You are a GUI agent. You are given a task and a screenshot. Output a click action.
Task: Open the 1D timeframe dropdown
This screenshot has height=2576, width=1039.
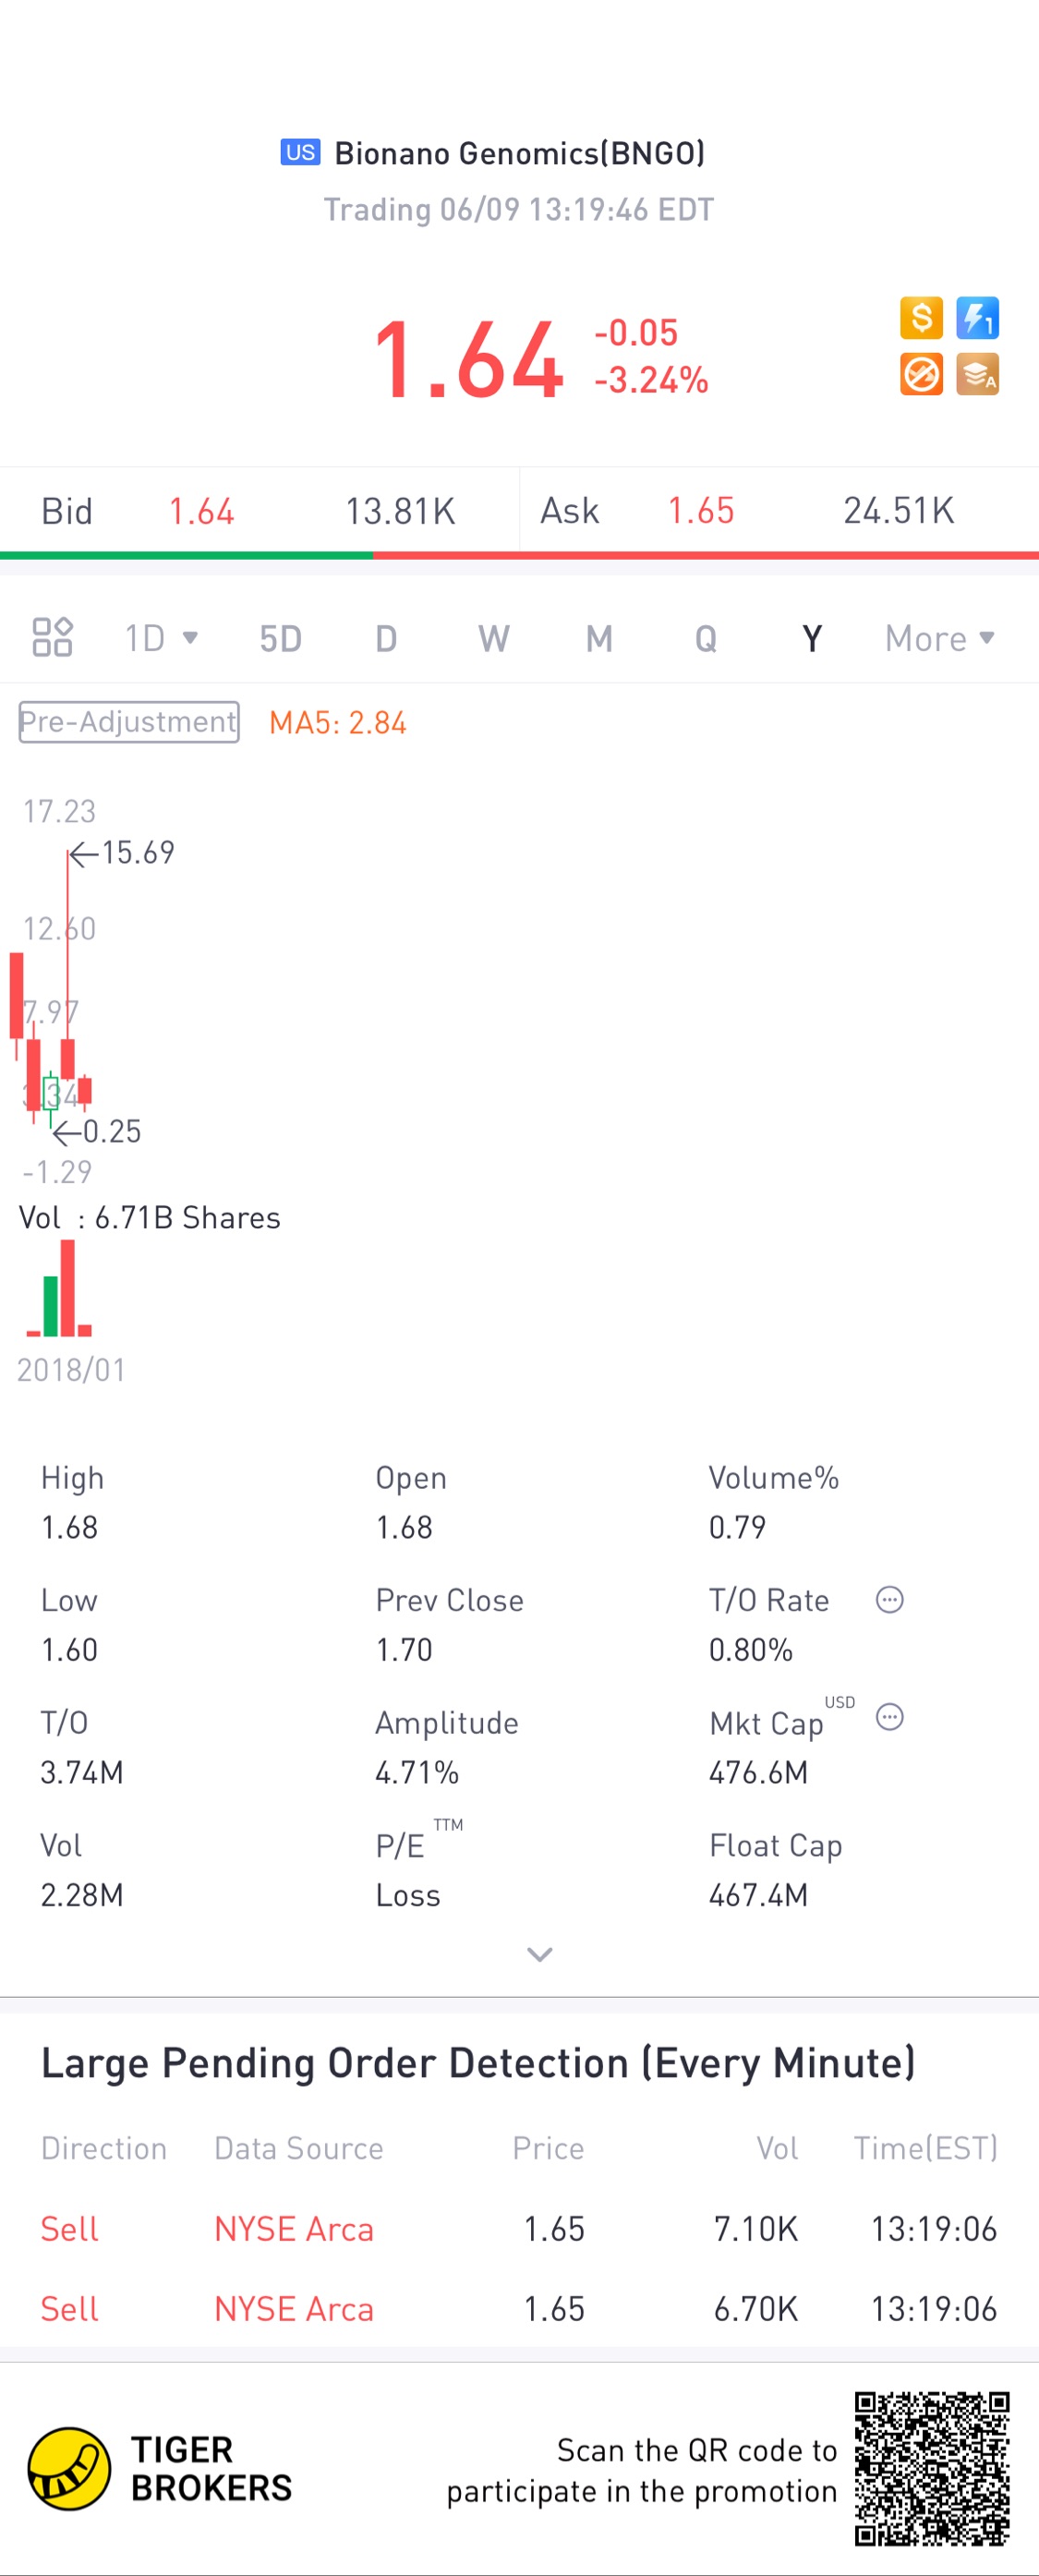[x=160, y=638]
